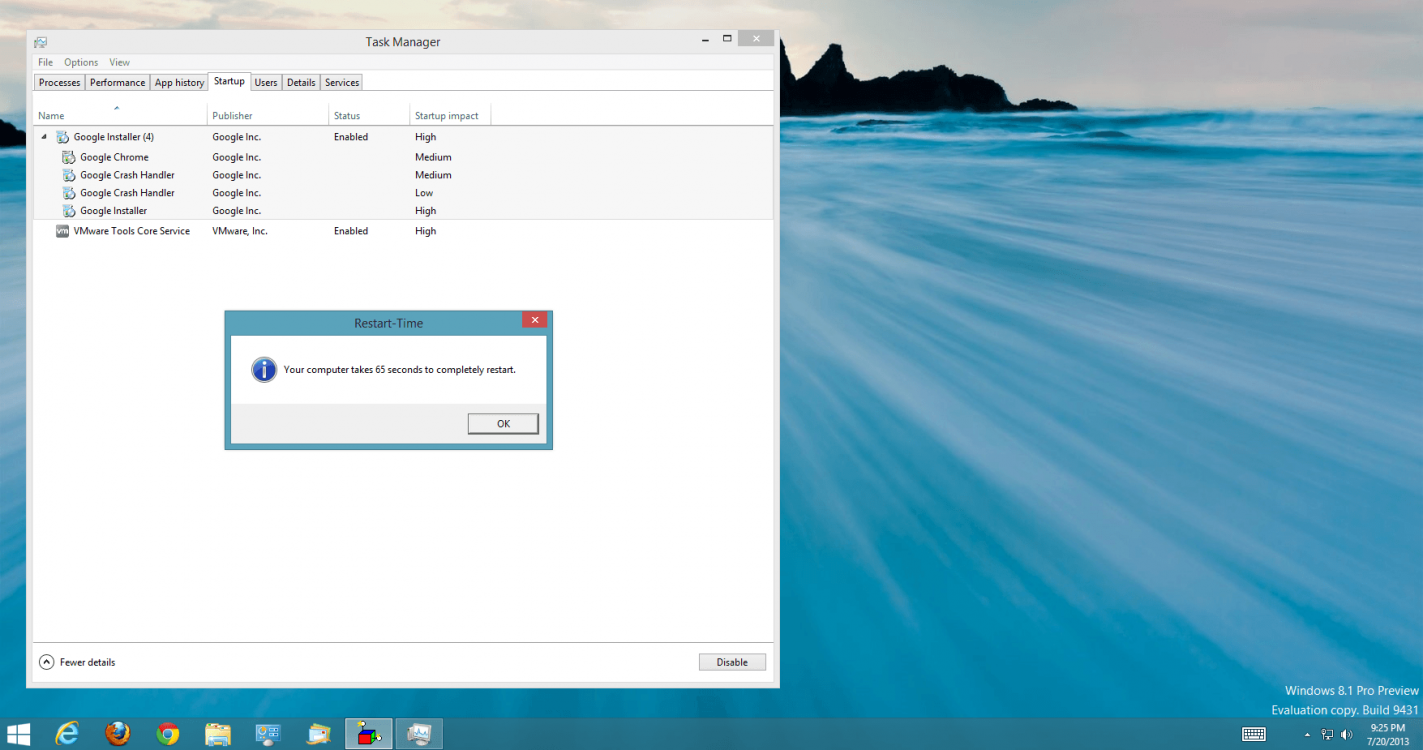Switch to Task Manager taskbar button
This screenshot has height=750, width=1423.
418,734
